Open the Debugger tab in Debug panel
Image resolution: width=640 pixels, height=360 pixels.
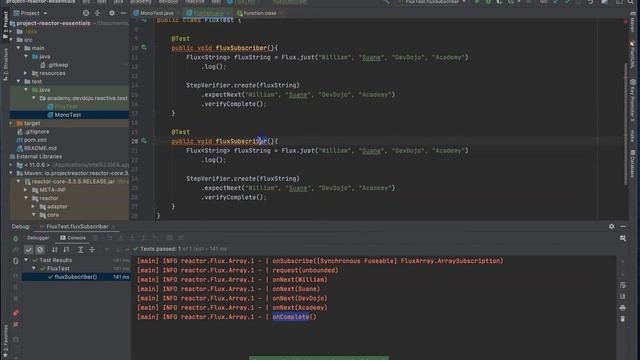(x=38, y=238)
